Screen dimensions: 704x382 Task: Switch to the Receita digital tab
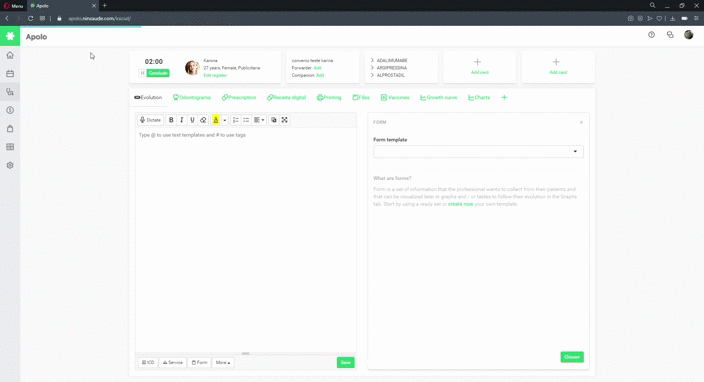(286, 97)
